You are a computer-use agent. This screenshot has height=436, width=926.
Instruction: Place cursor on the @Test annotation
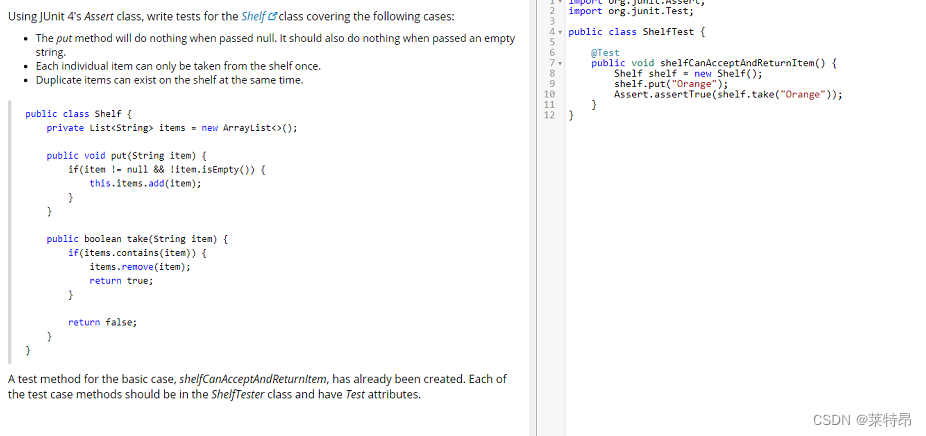[x=605, y=52]
